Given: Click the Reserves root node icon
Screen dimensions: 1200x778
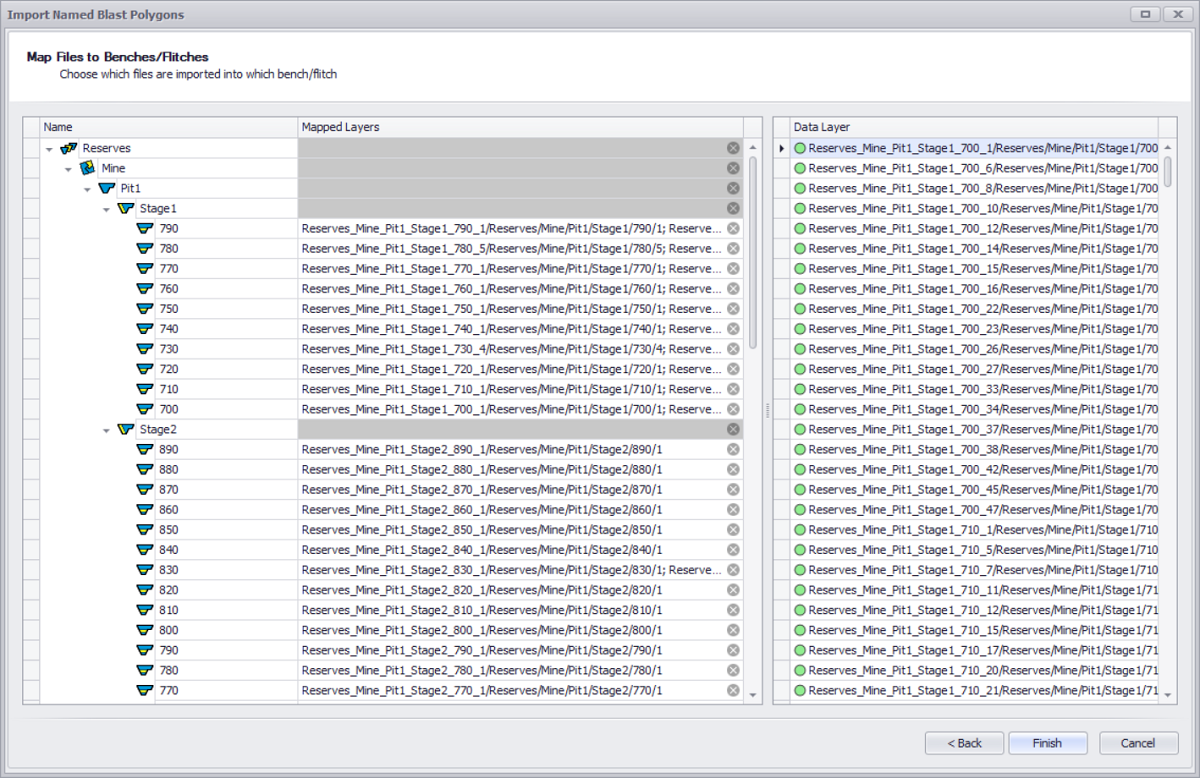Looking at the screenshot, I should 69,148.
